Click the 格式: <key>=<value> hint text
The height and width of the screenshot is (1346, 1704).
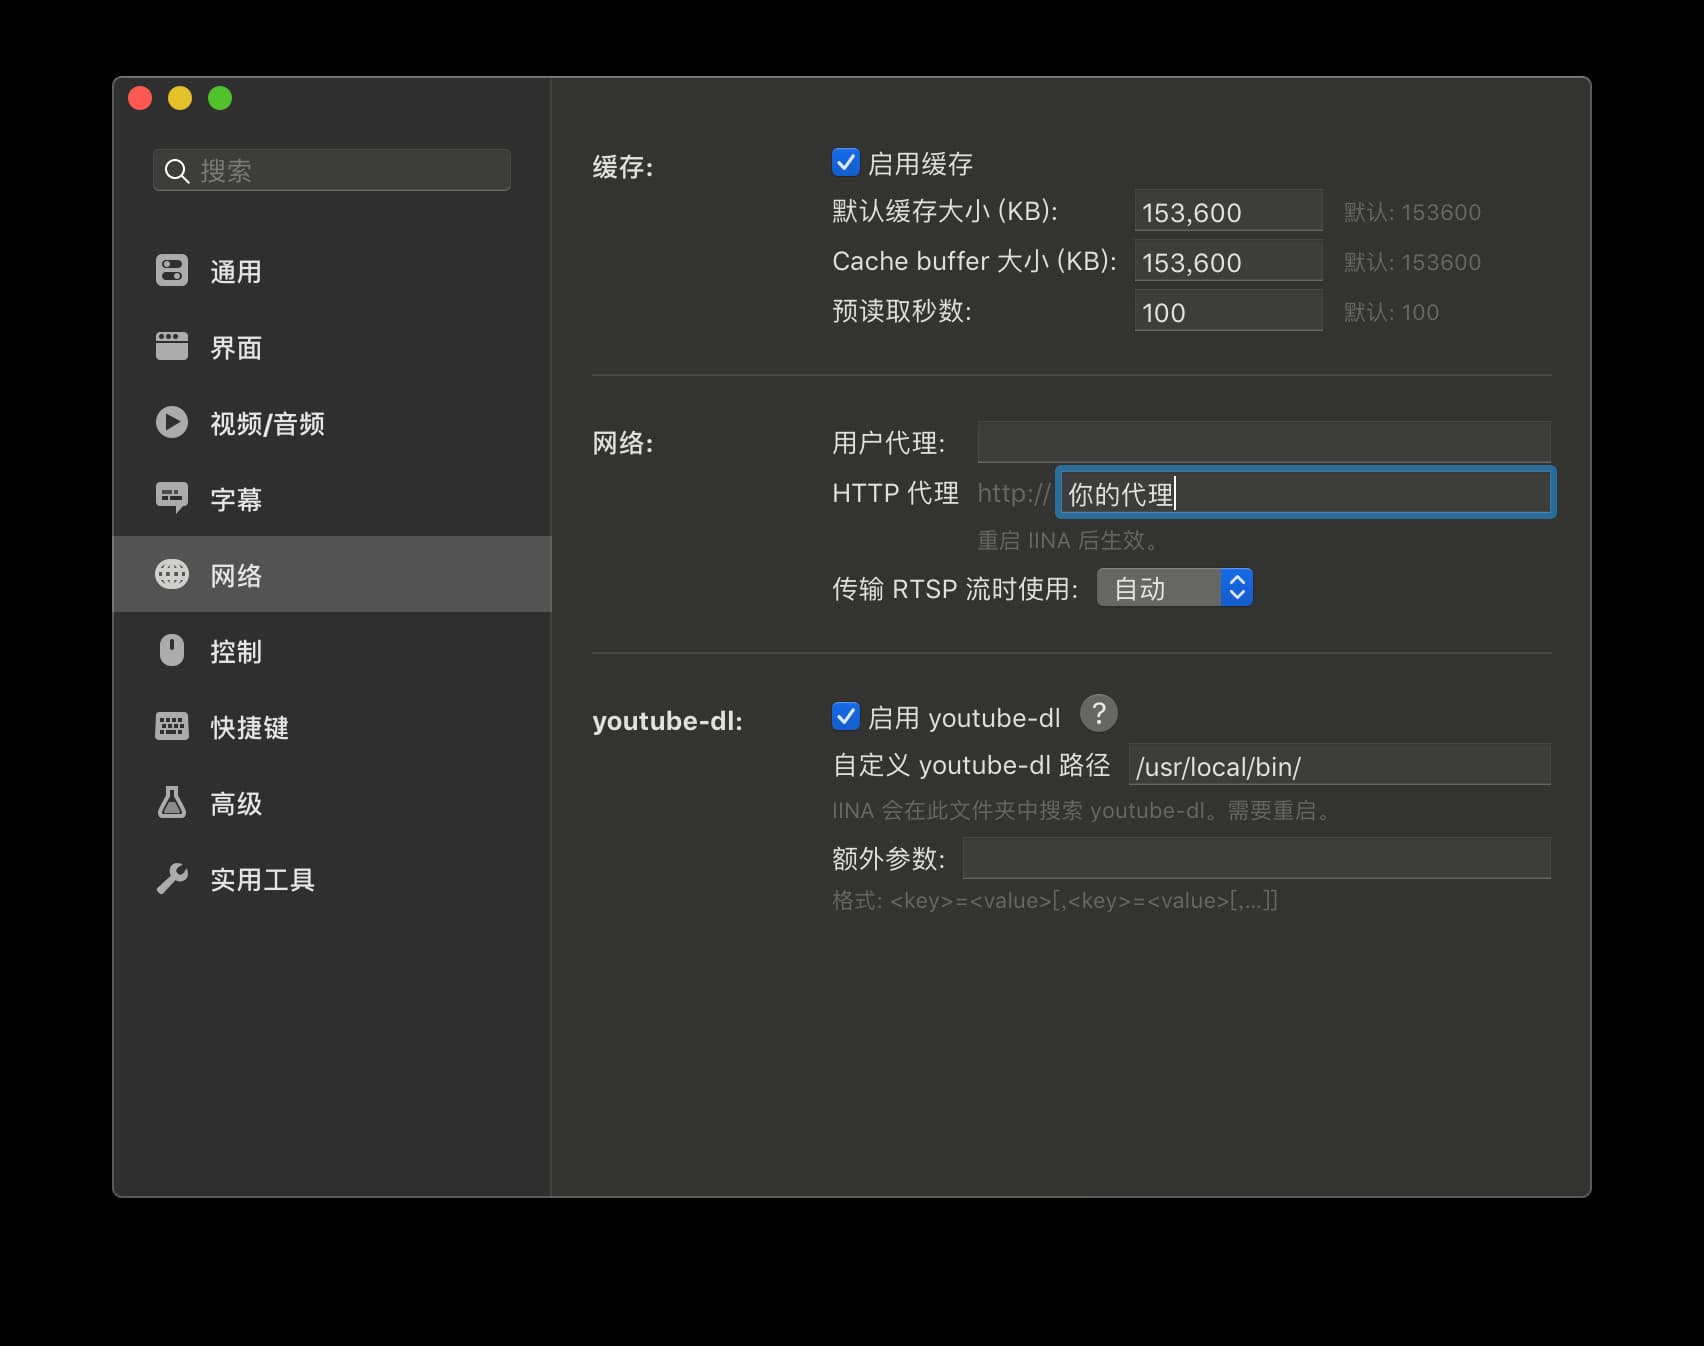tap(1055, 900)
